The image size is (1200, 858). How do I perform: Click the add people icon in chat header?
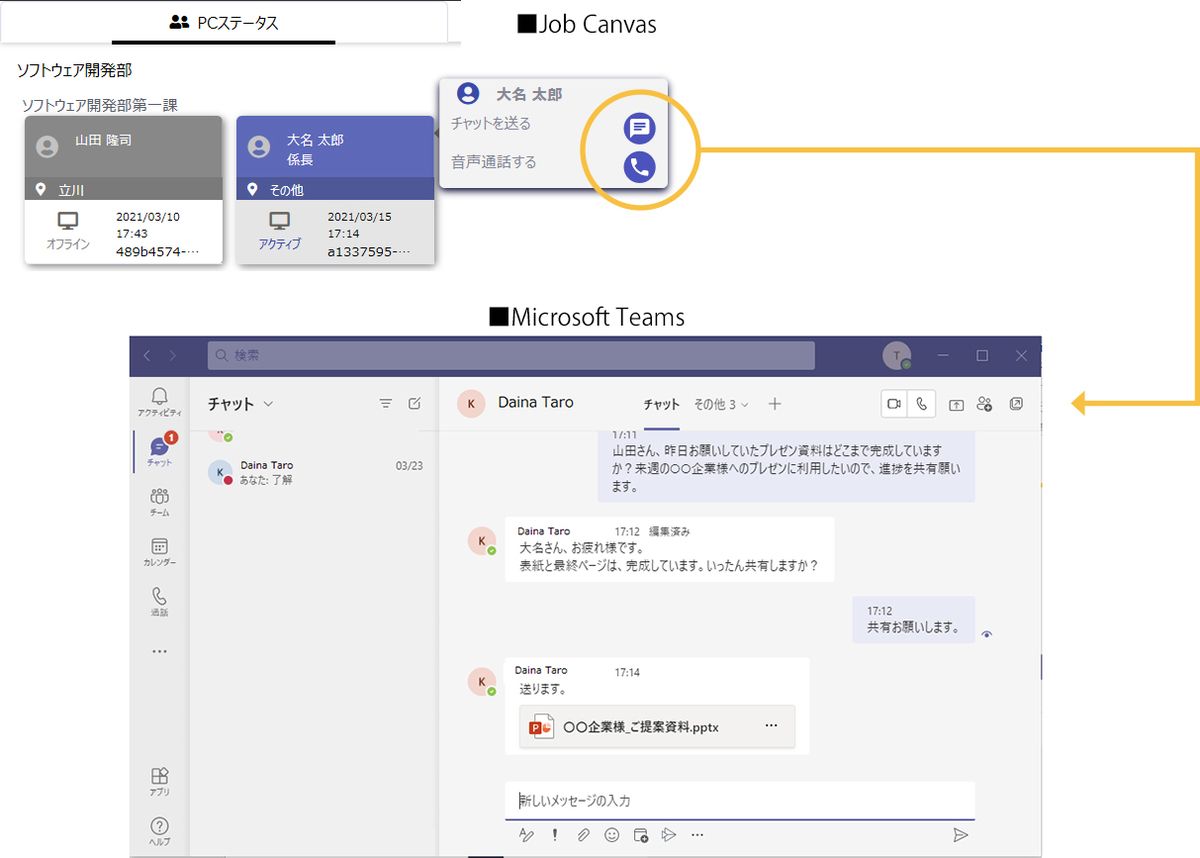click(985, 404)
